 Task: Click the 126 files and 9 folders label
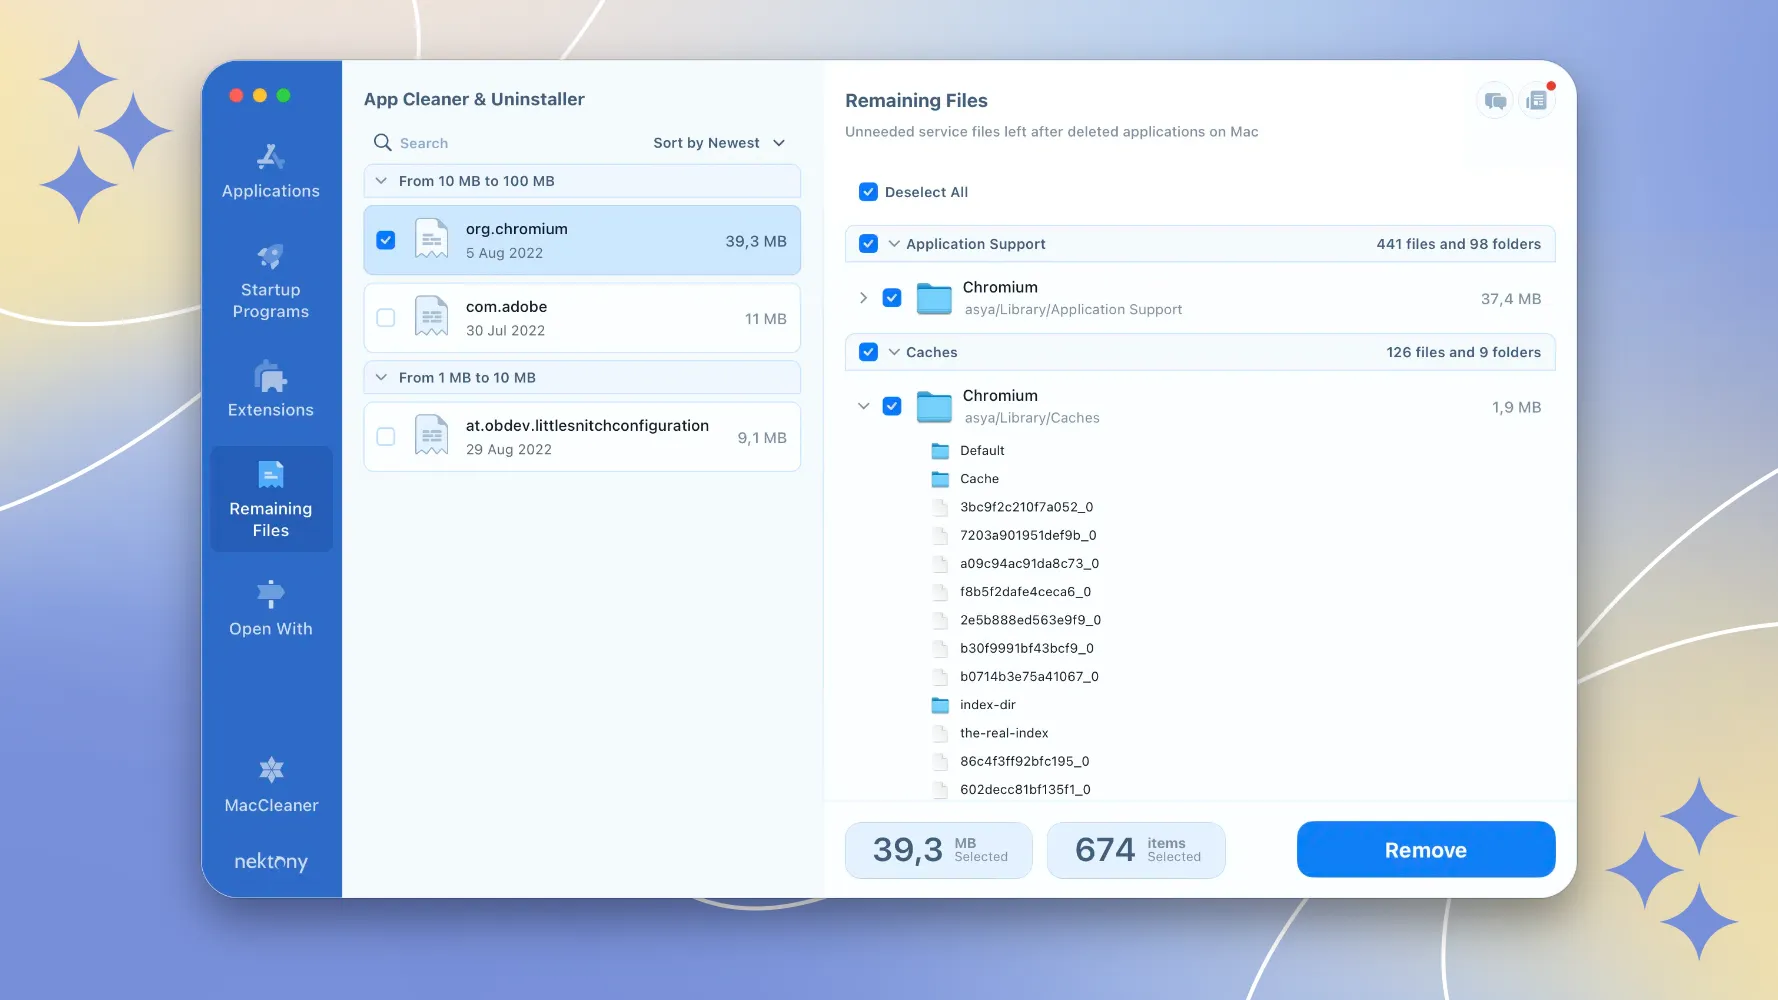pos(1463,352)
